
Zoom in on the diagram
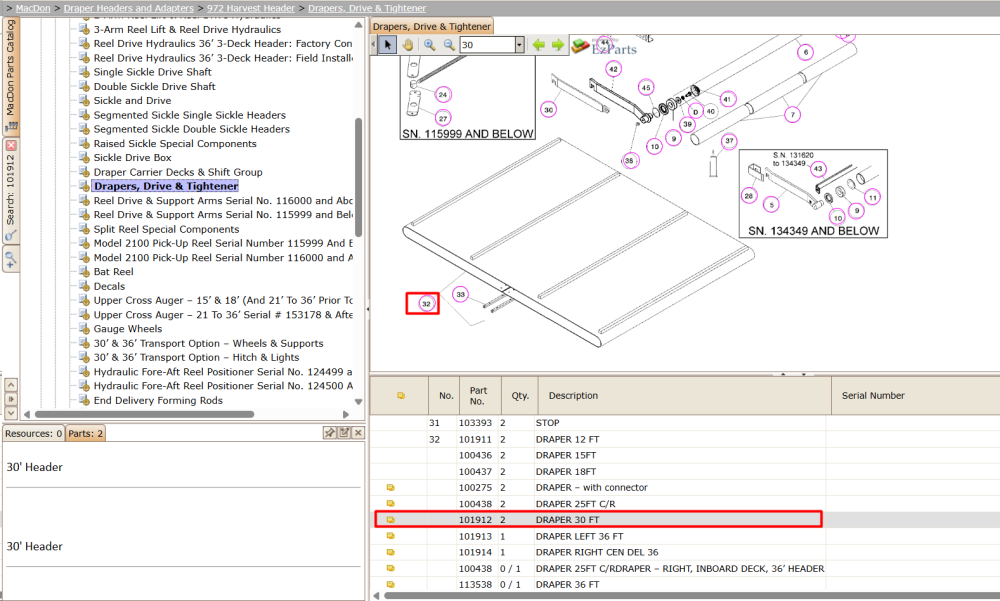pos(429,45)
